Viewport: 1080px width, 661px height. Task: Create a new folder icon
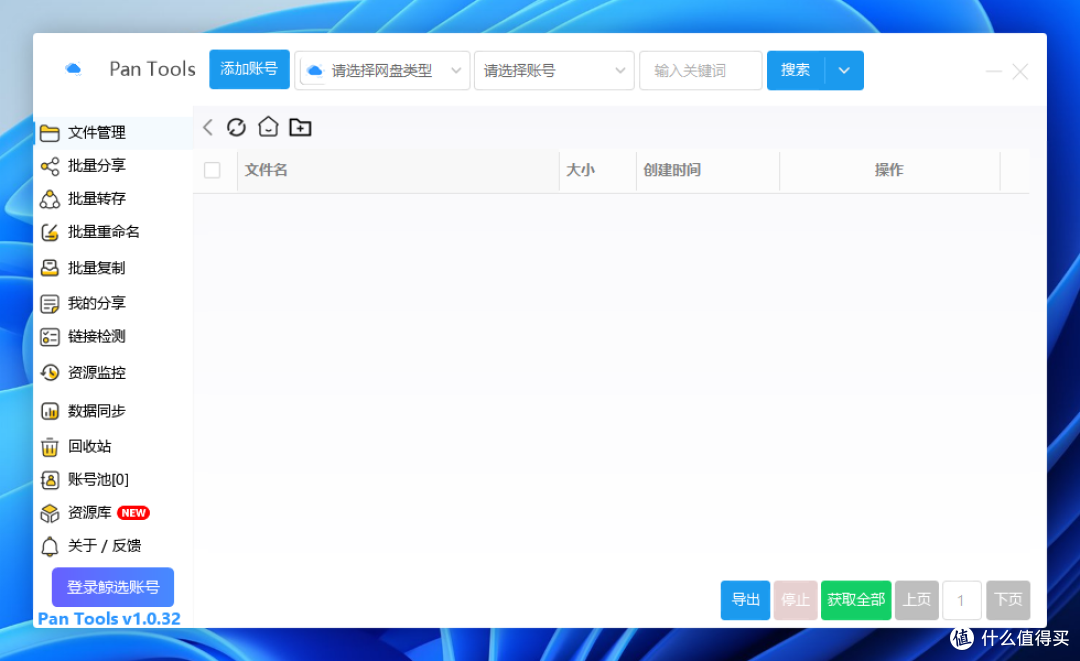pos(300,127)
